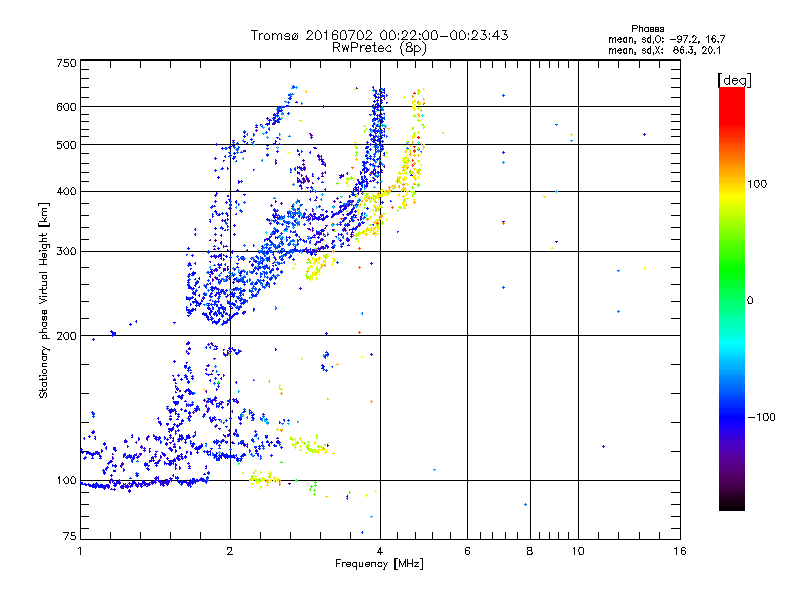This screenshot has width=800, height=600.
Task: Click the 'Stationary phase Virtual Height [km]' axis label
Action: click(44, 301)
